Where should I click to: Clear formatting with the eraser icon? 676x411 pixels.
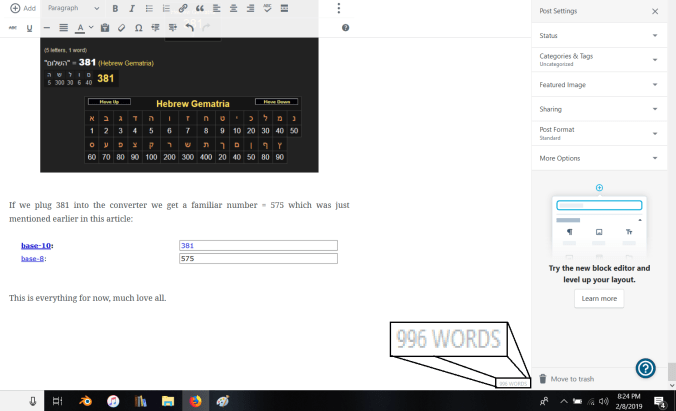(121, 27)
